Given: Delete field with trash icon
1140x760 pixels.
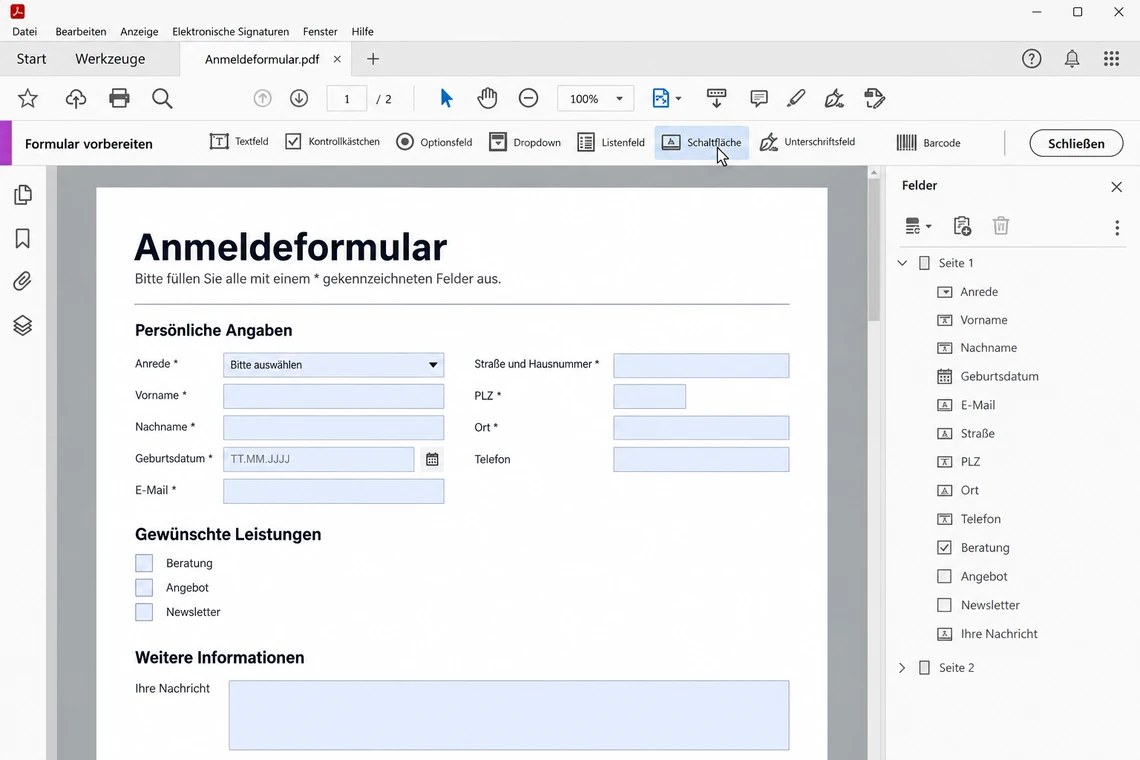Looking at the screenshot, I should (x=1001, y=226).
